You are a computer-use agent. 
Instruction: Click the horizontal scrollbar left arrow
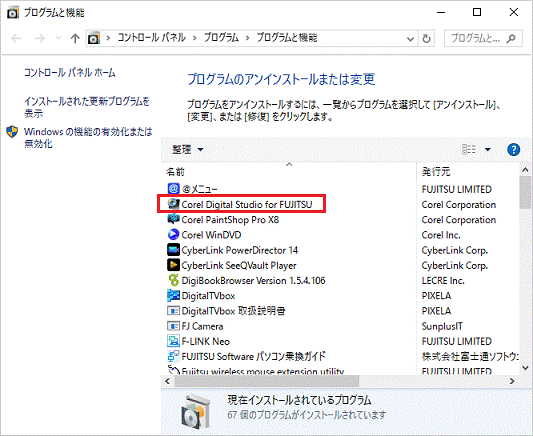[167, 381]
